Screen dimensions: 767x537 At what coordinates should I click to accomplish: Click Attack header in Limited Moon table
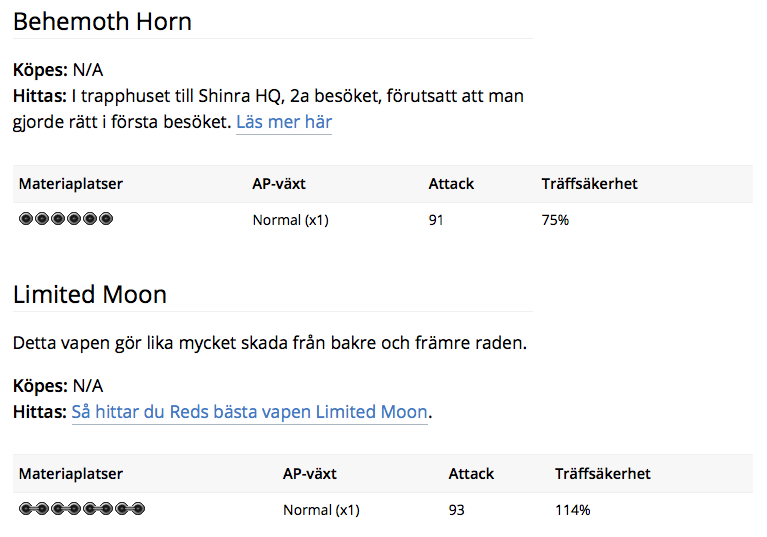click(x=471, y=474)
